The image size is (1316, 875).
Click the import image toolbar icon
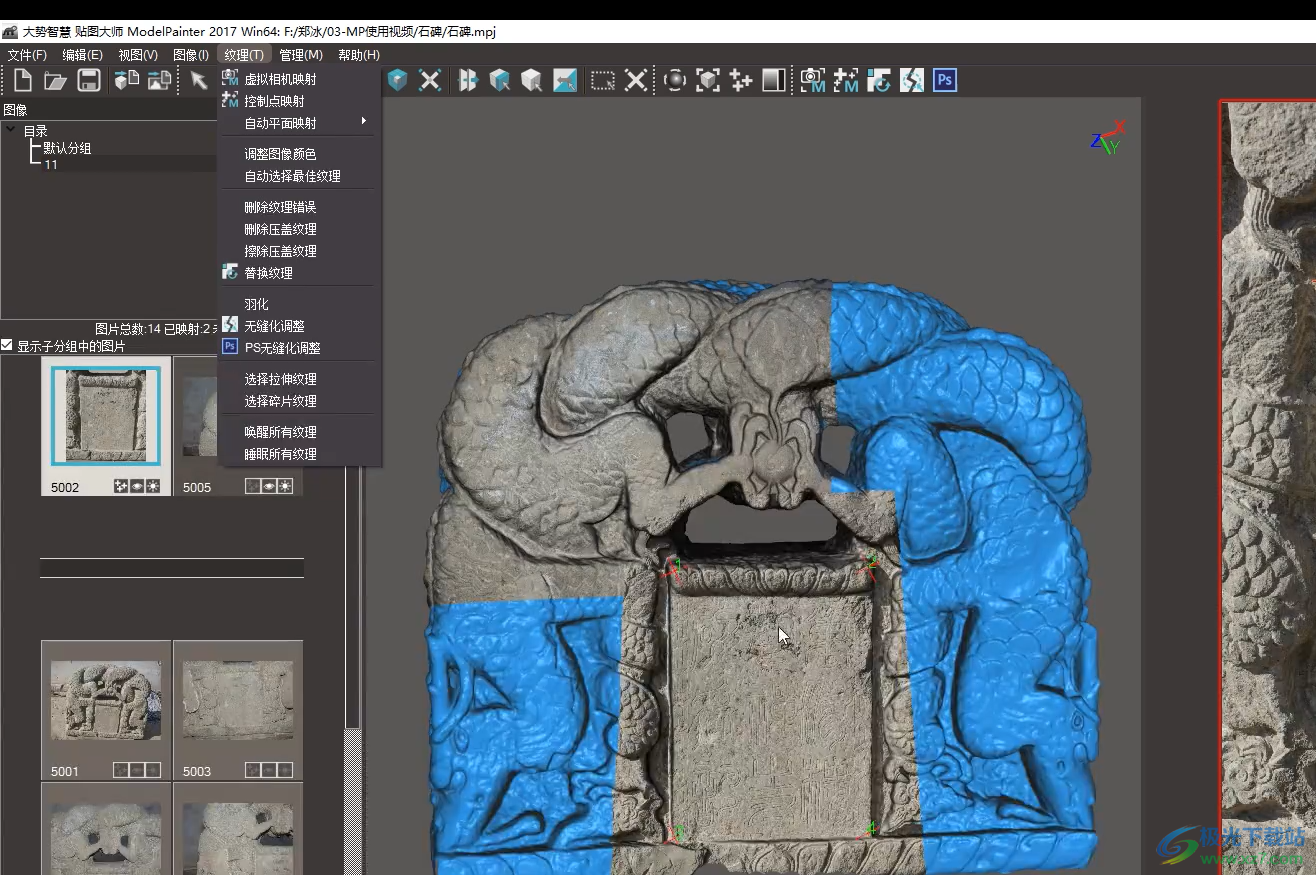(x=160, y=81)
